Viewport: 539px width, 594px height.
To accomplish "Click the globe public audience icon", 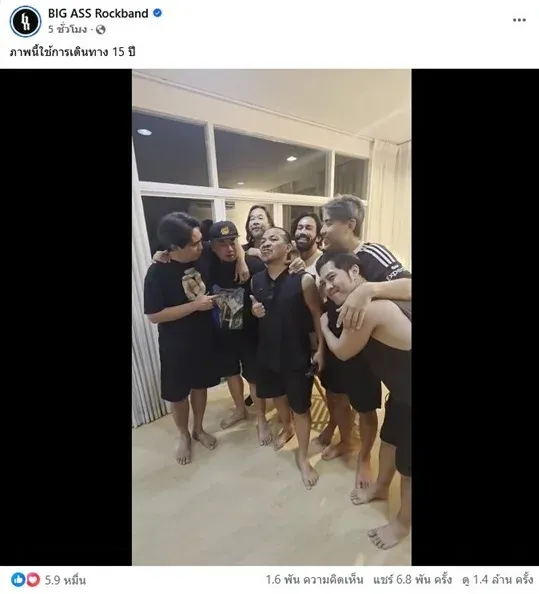I will [x=101, y=30].
